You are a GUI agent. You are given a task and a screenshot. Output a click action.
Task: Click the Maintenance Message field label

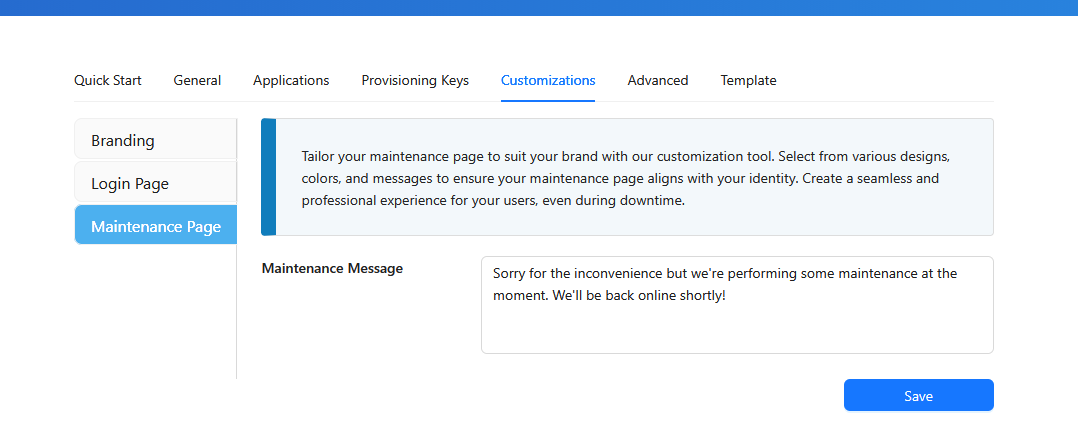(332, 268)
